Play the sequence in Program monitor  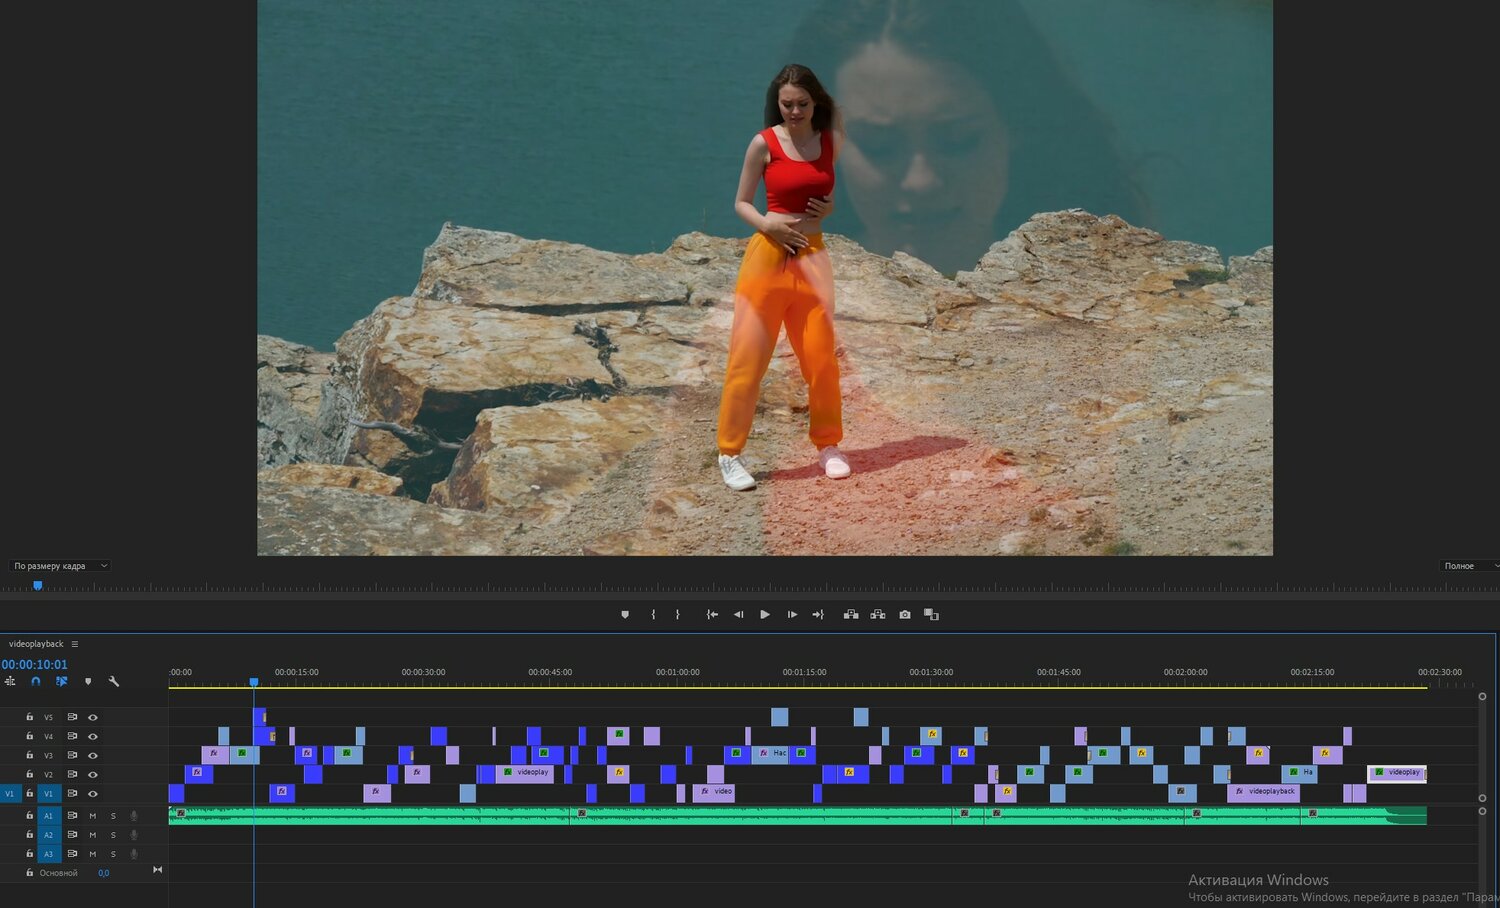click(x=765, y=615)
